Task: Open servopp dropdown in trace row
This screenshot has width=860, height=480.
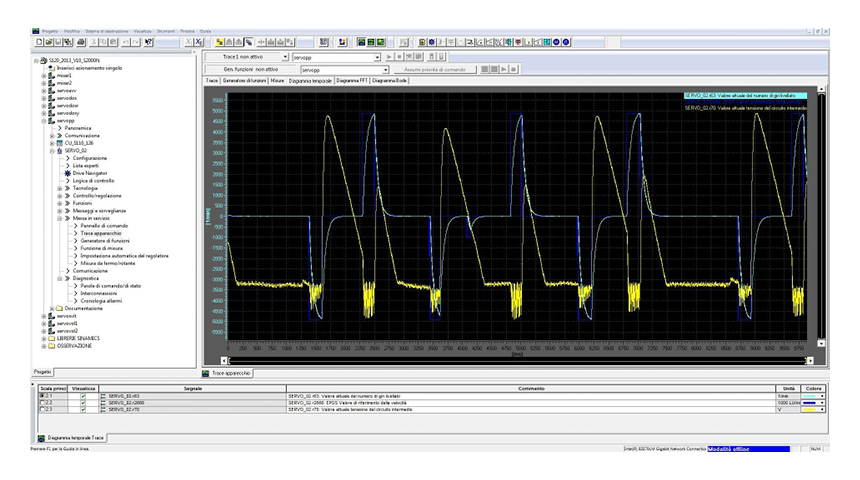Action: click(377, 57)
